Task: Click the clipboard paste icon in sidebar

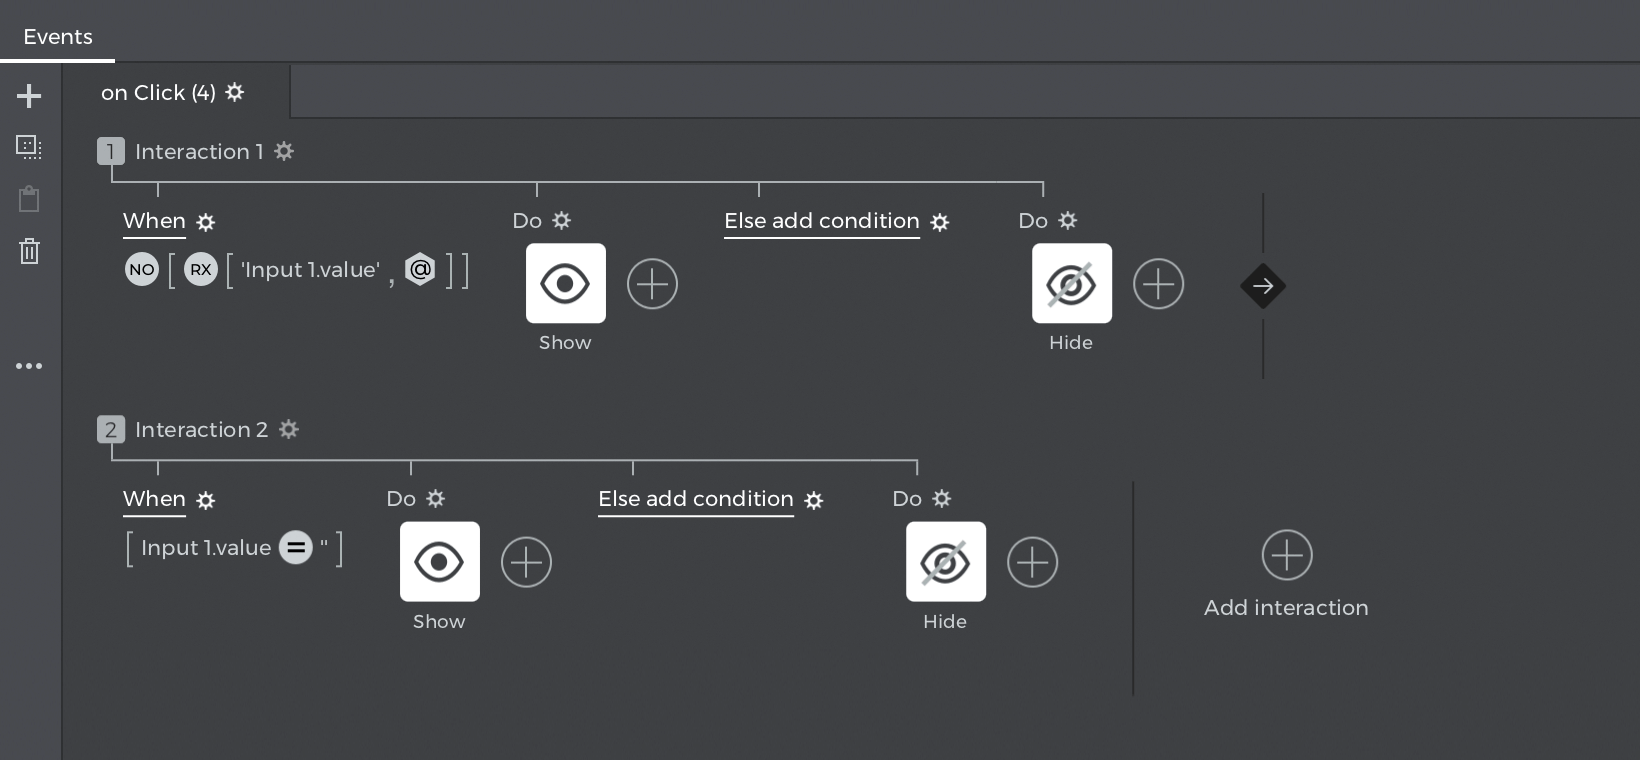Action: (x=29, y=199)
